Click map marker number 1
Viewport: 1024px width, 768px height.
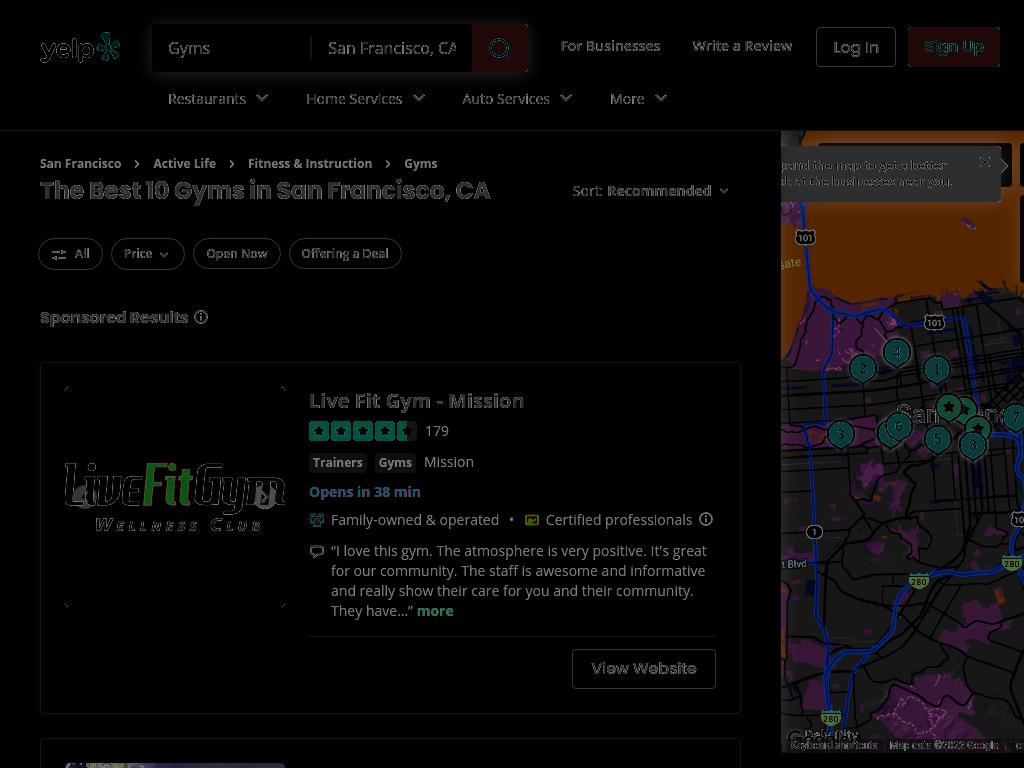936,370
